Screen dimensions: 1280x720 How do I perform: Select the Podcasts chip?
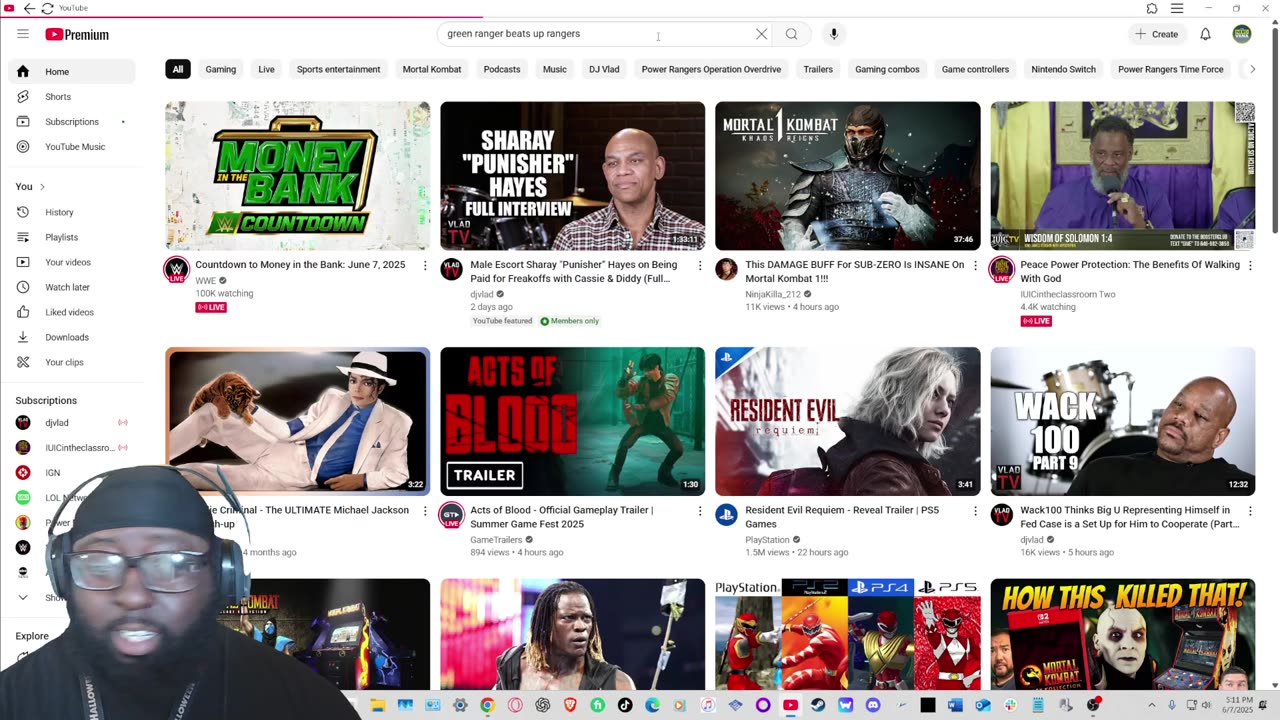(502, 69)
